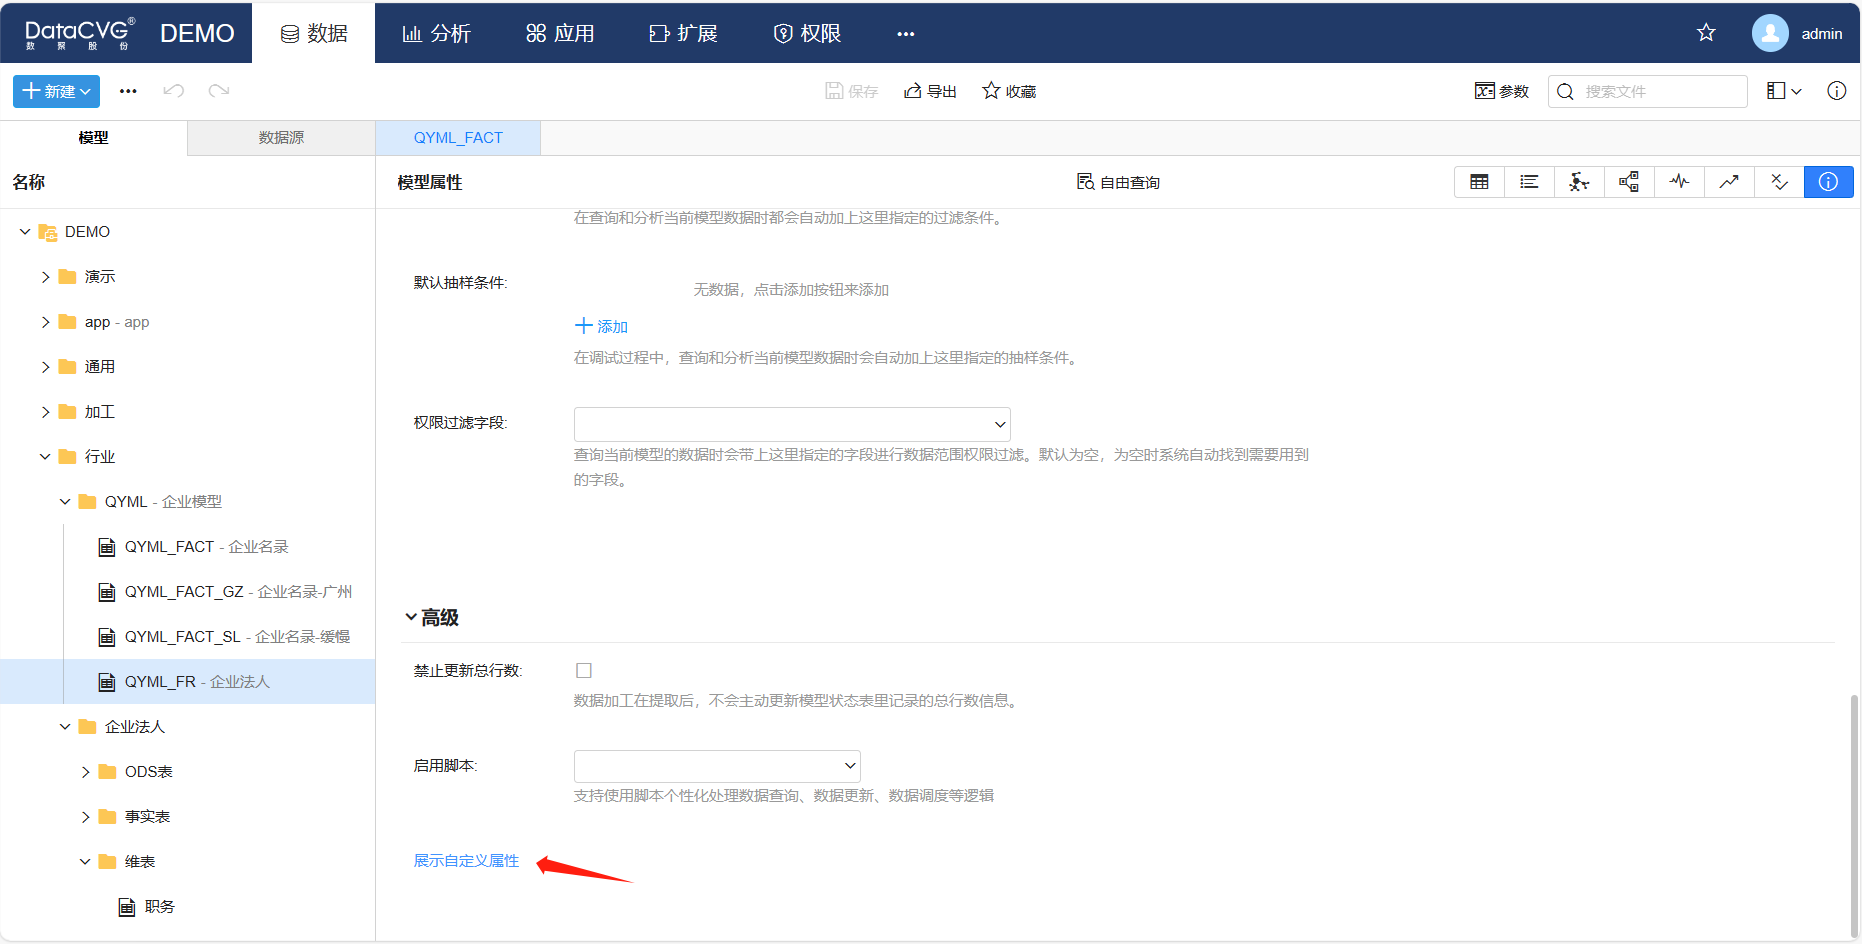Viewport: 1862px width, 944px height.
Task: Open the network relationship graph icon
Action: 1579,182
